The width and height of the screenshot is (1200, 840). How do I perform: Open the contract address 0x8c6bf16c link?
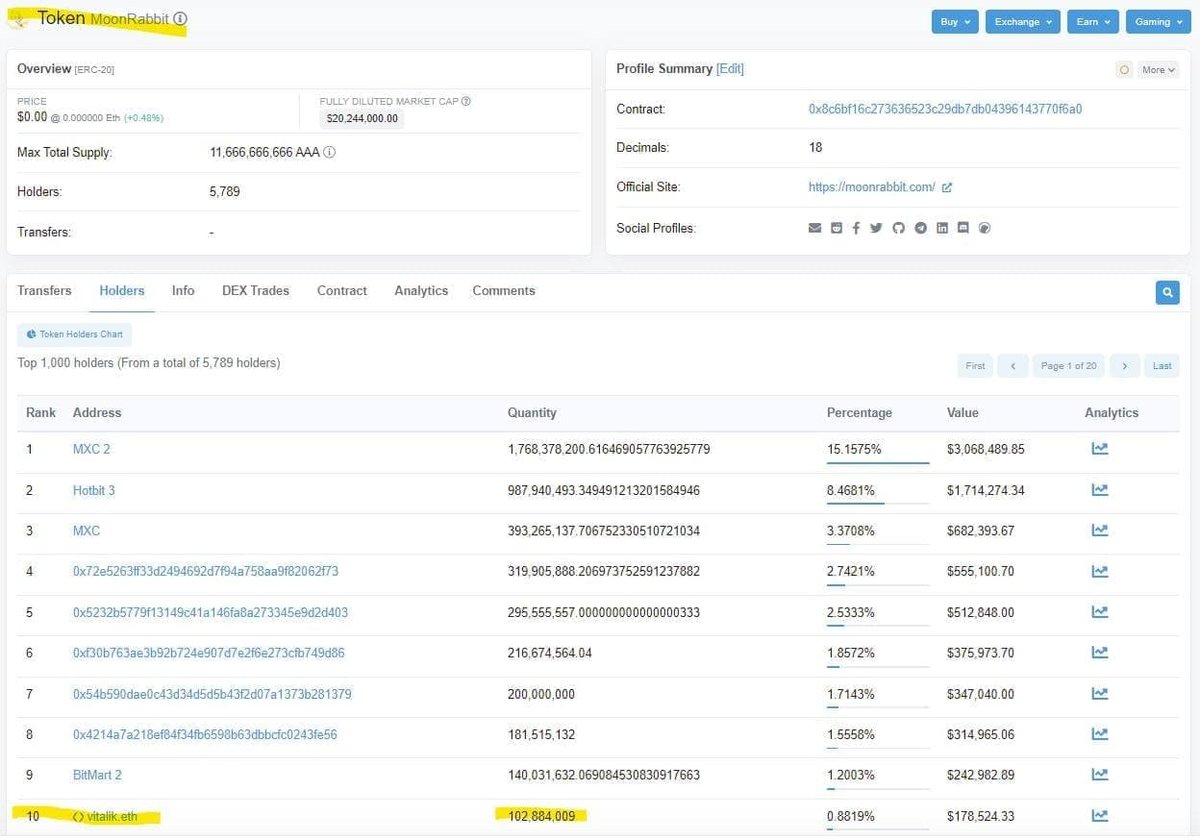(x=945, y=109)
